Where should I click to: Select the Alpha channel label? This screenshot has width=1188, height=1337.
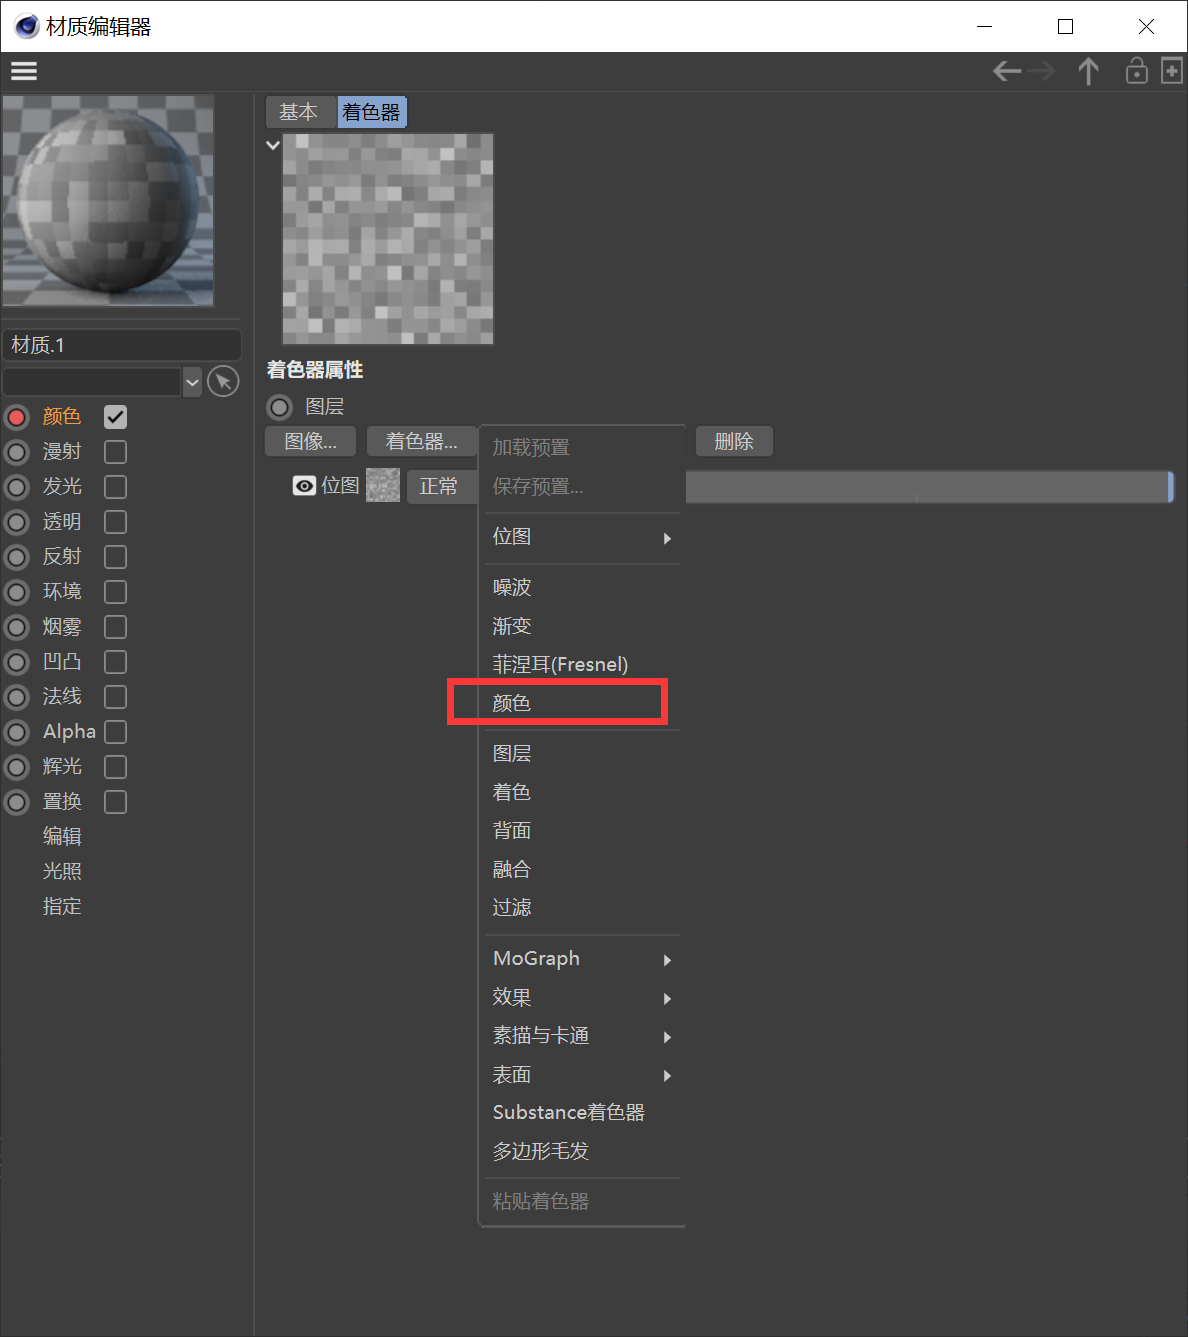point(69,732)
